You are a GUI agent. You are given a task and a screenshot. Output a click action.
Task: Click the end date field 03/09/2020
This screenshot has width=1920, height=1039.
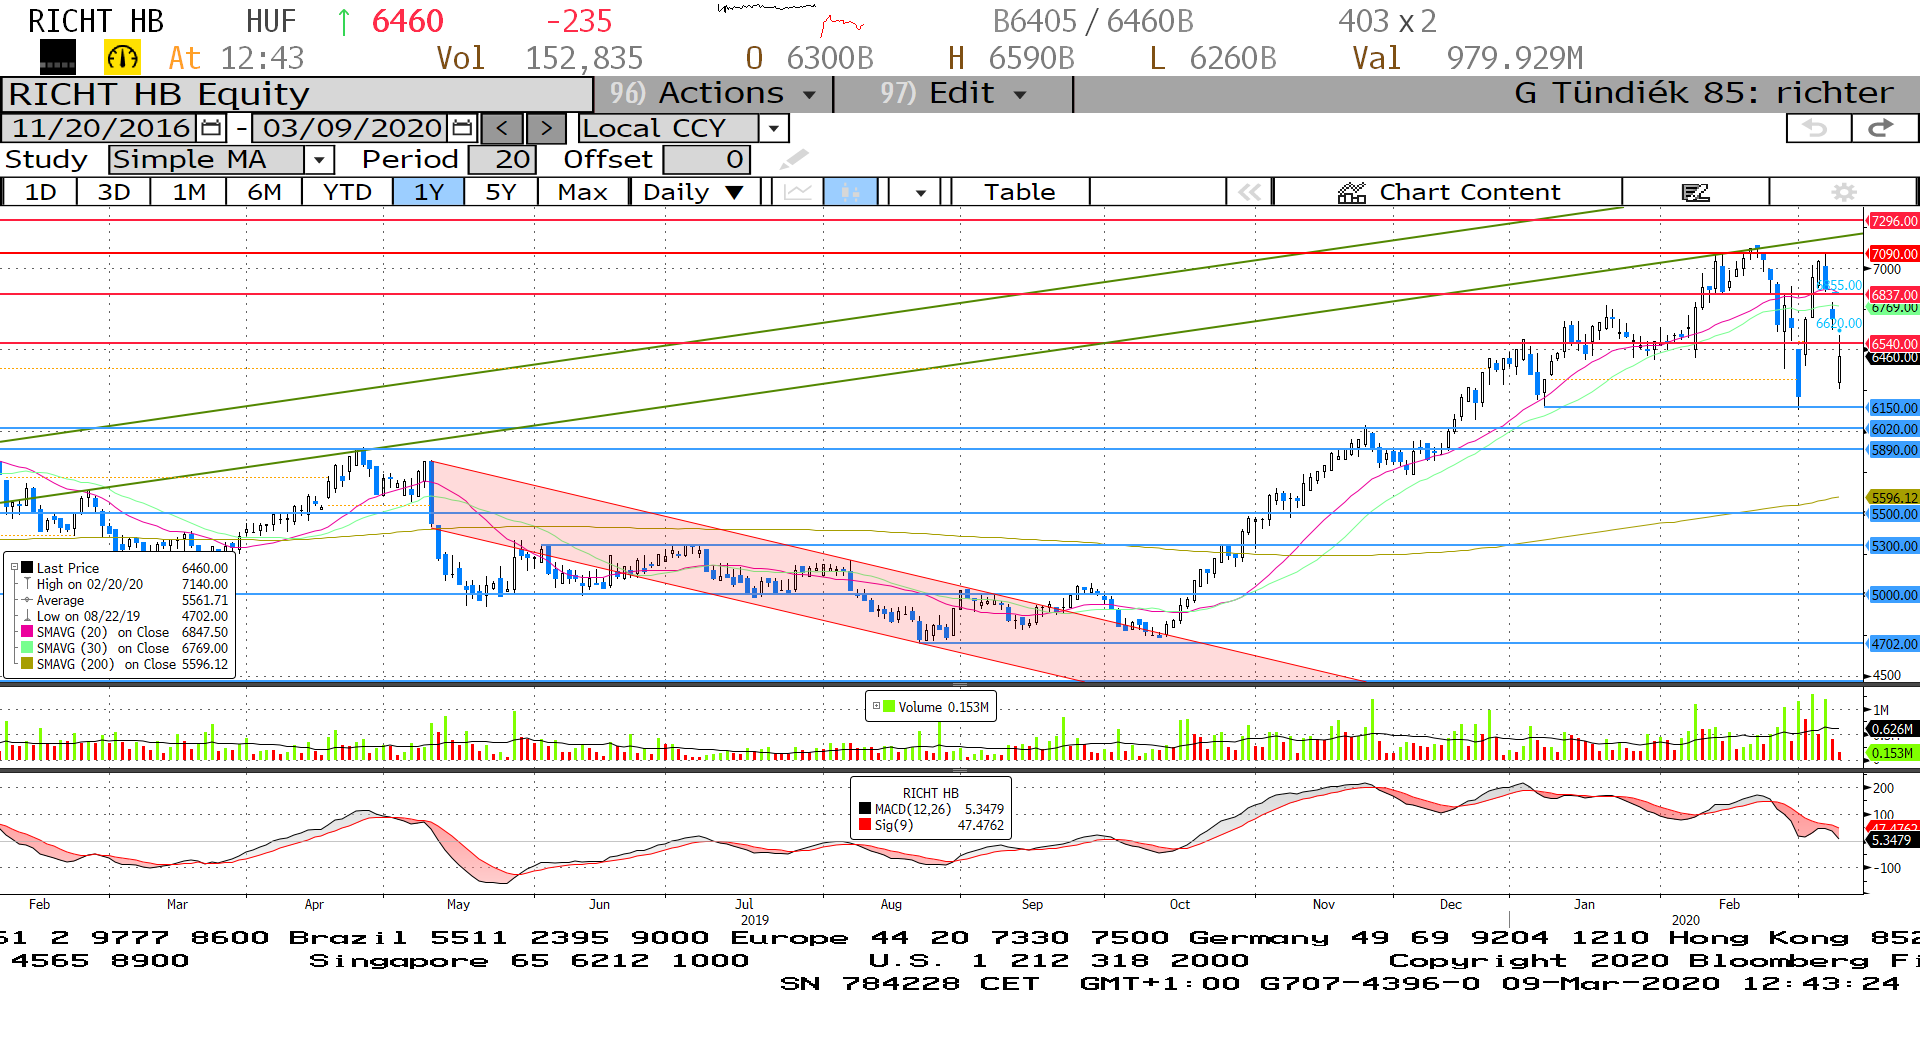[352, 128]
